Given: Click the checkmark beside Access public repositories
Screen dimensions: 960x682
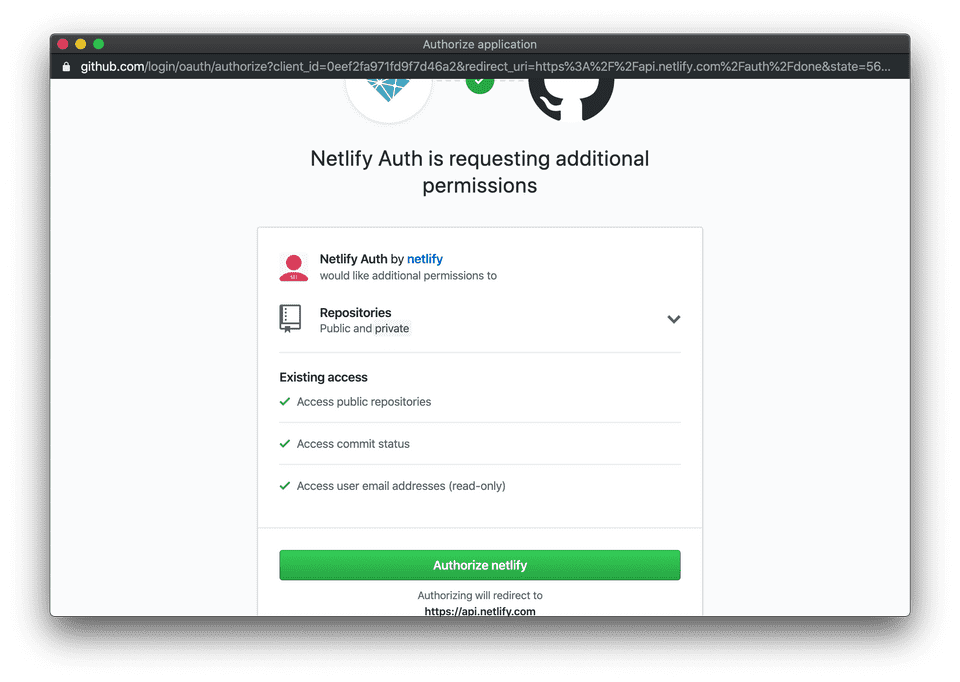Looking at the screenshot, I should pyautogui.click(x=285, y=401).
